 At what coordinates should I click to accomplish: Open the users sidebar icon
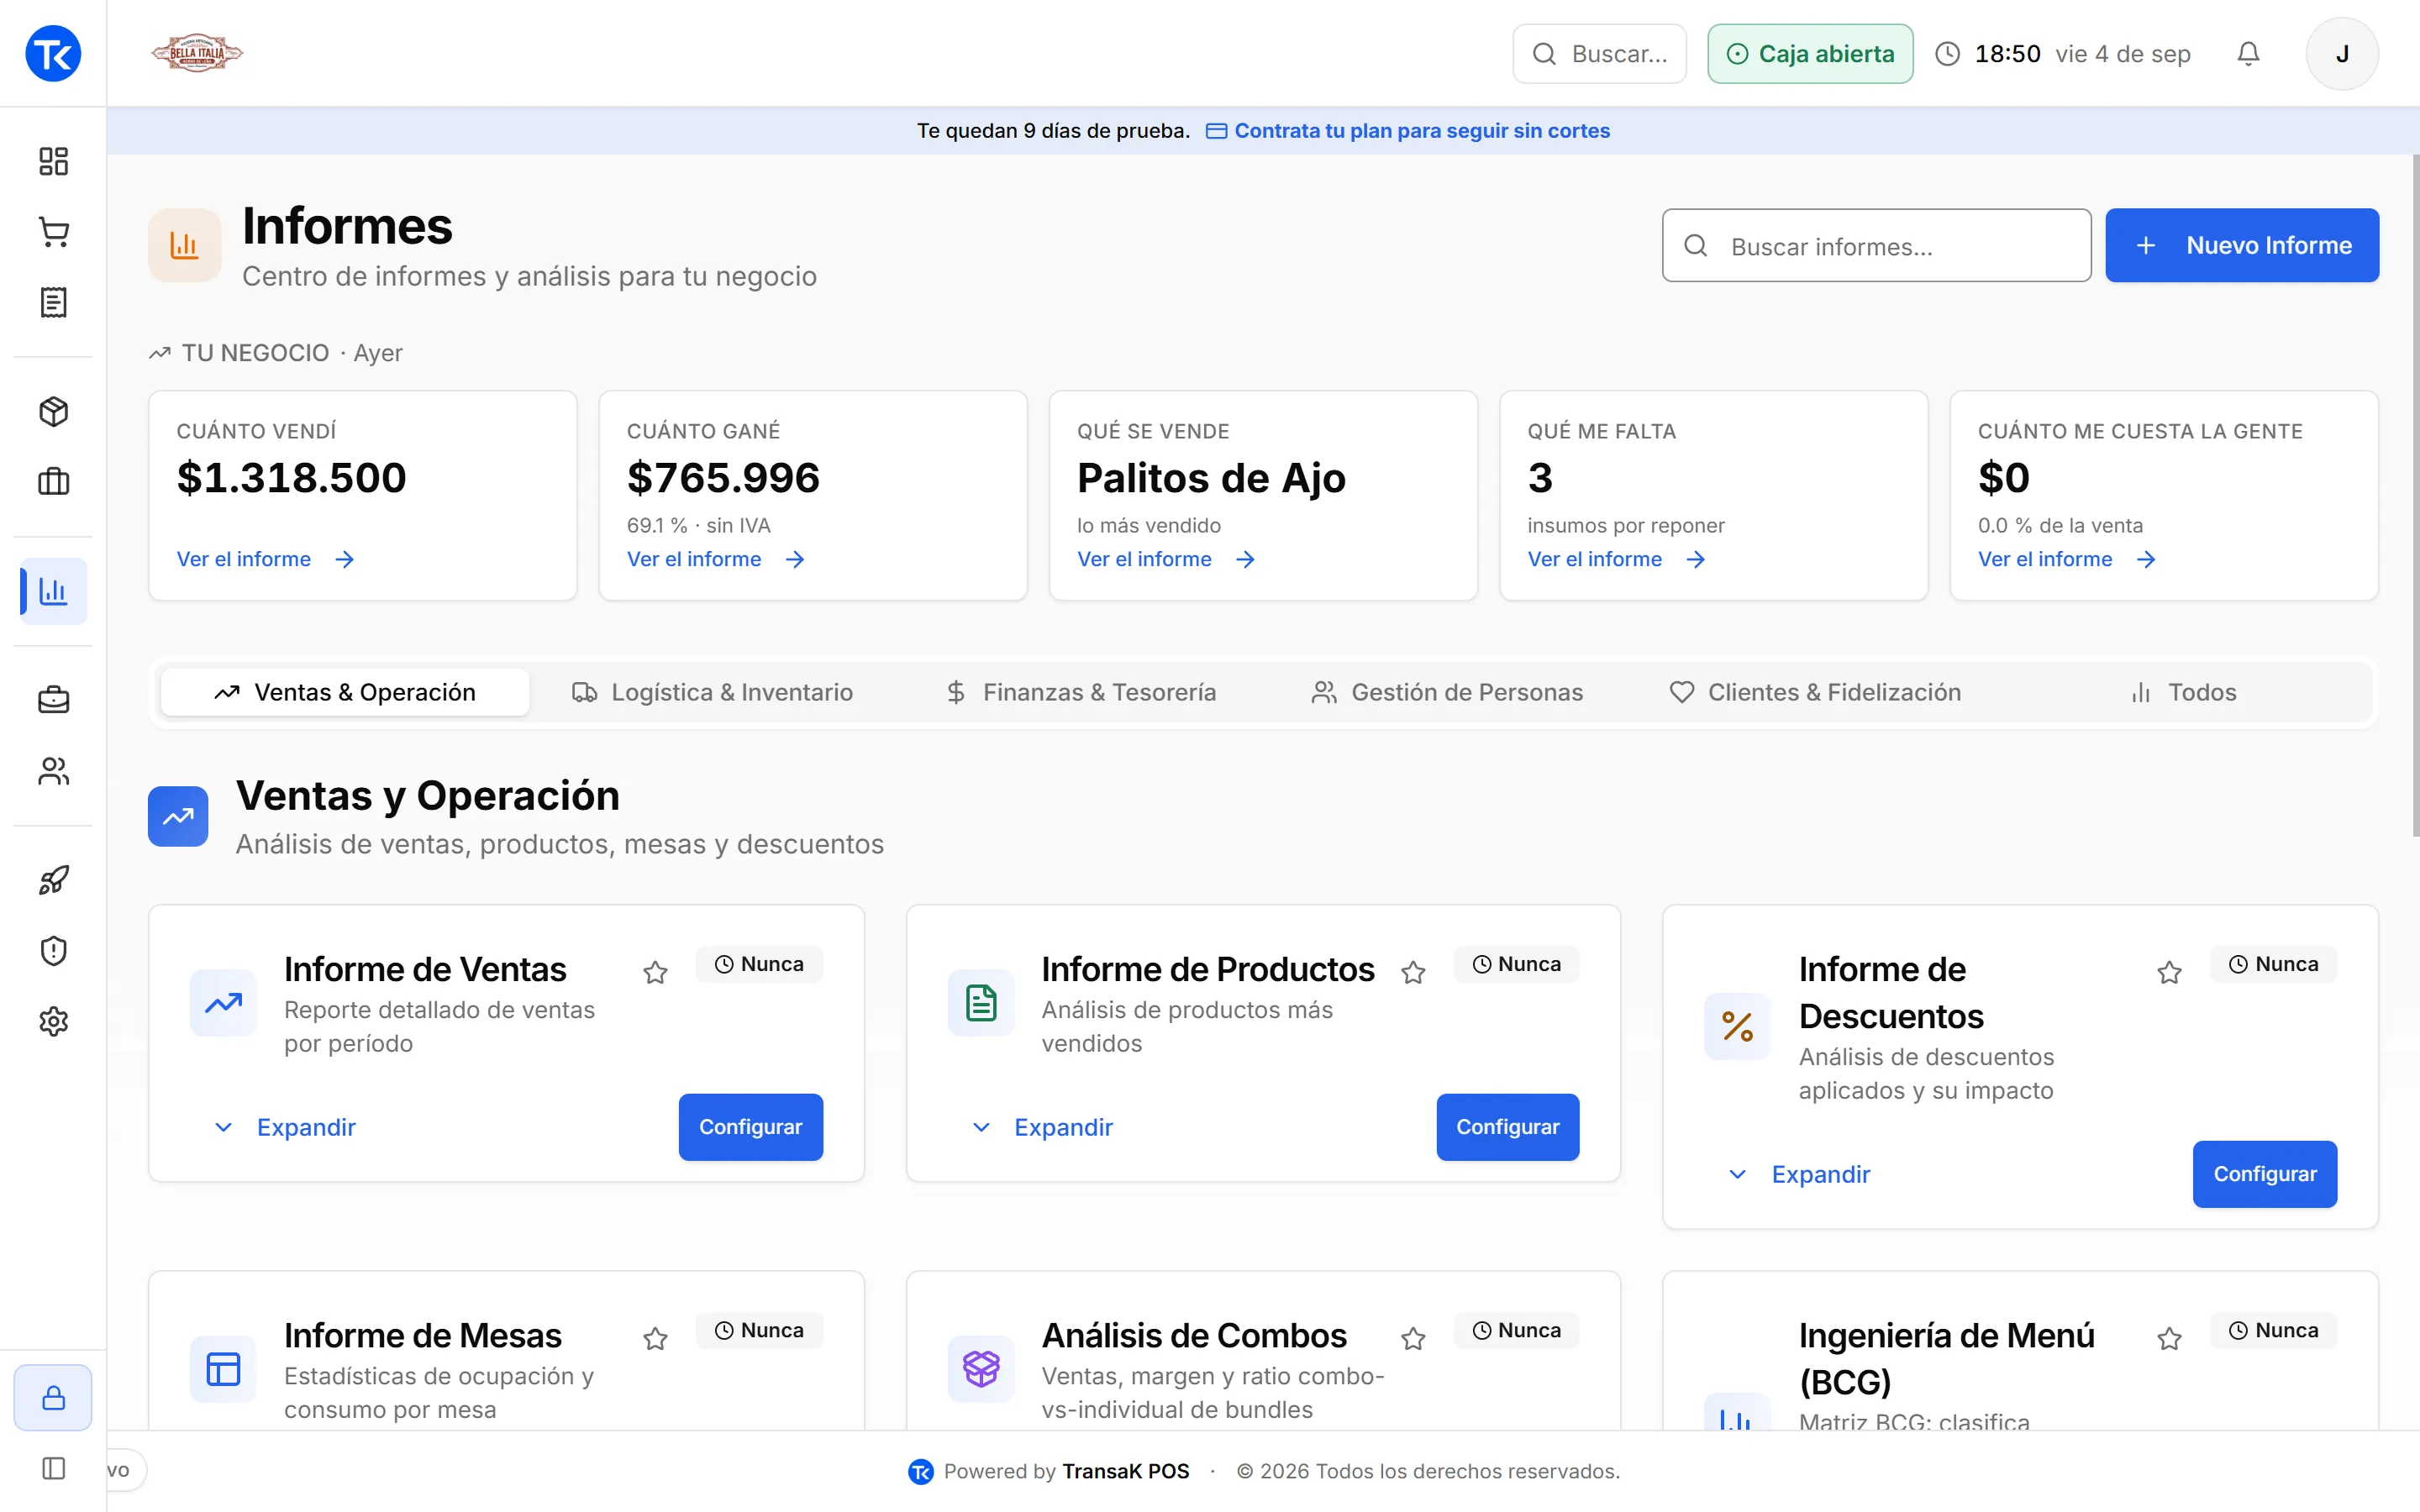click(x=53, y=771)
